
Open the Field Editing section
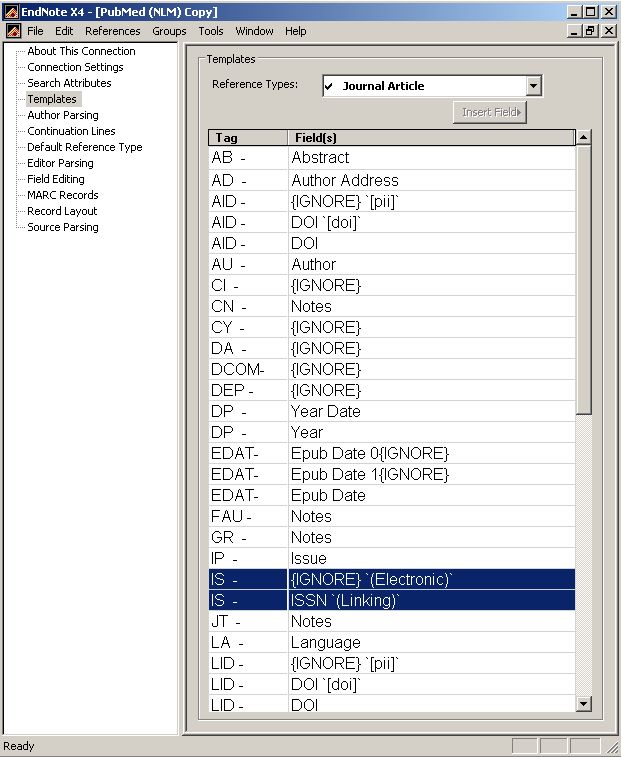pos(56,179)
